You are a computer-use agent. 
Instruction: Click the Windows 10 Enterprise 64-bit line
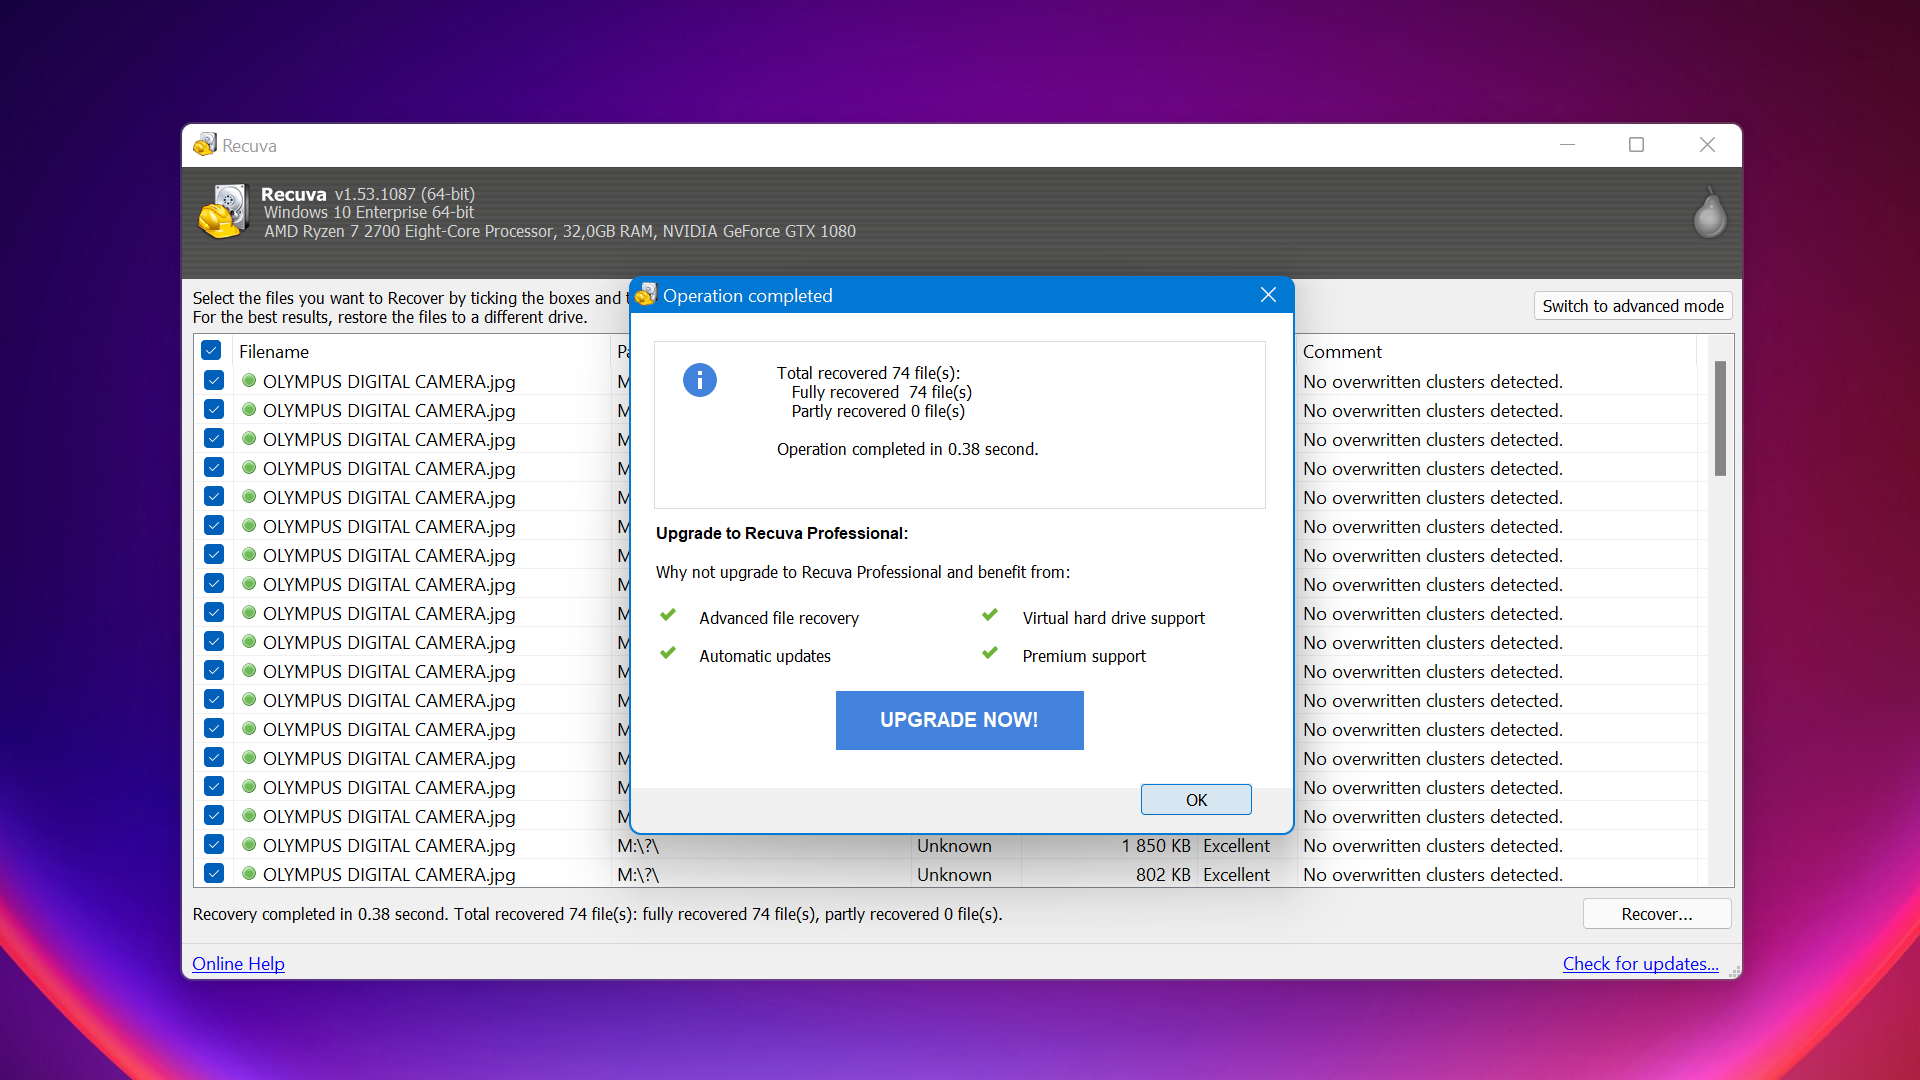[368, 212]
